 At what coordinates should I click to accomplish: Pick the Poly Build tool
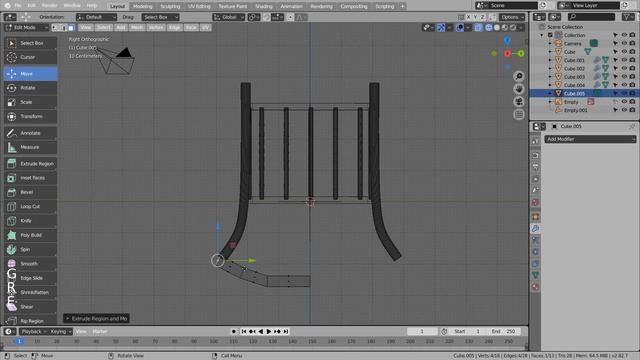click(30, 235)
